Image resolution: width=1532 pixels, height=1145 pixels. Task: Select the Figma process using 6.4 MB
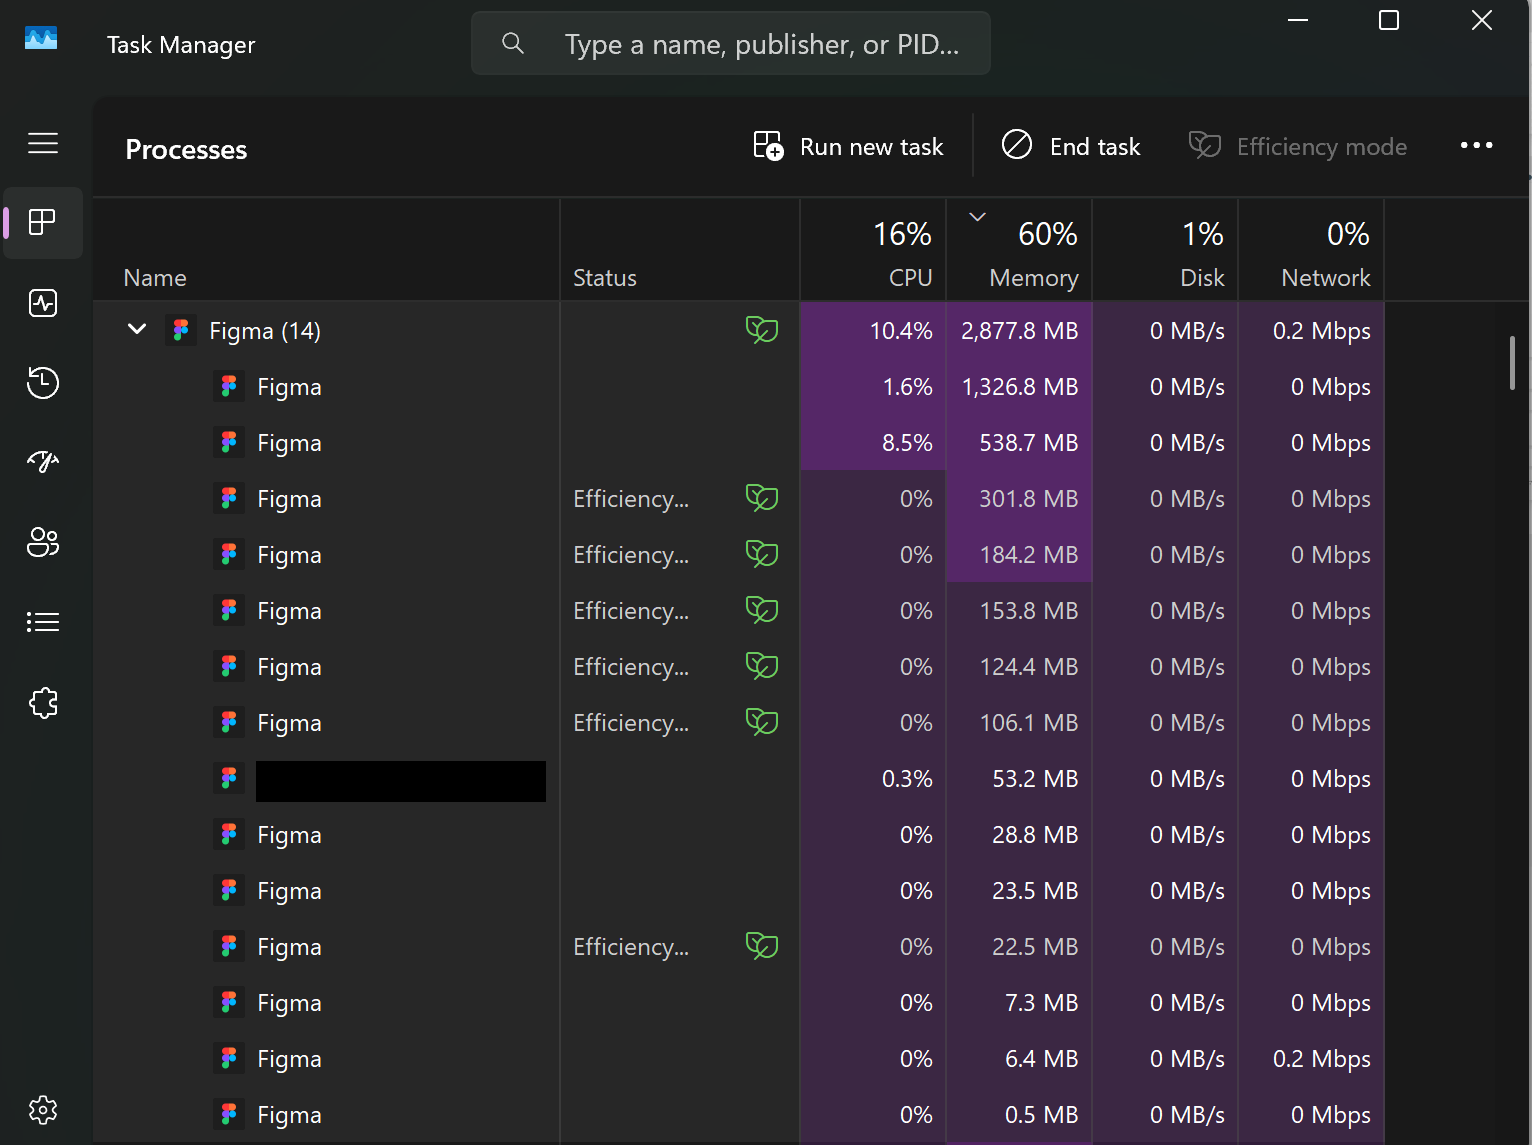click(739, 1058)
